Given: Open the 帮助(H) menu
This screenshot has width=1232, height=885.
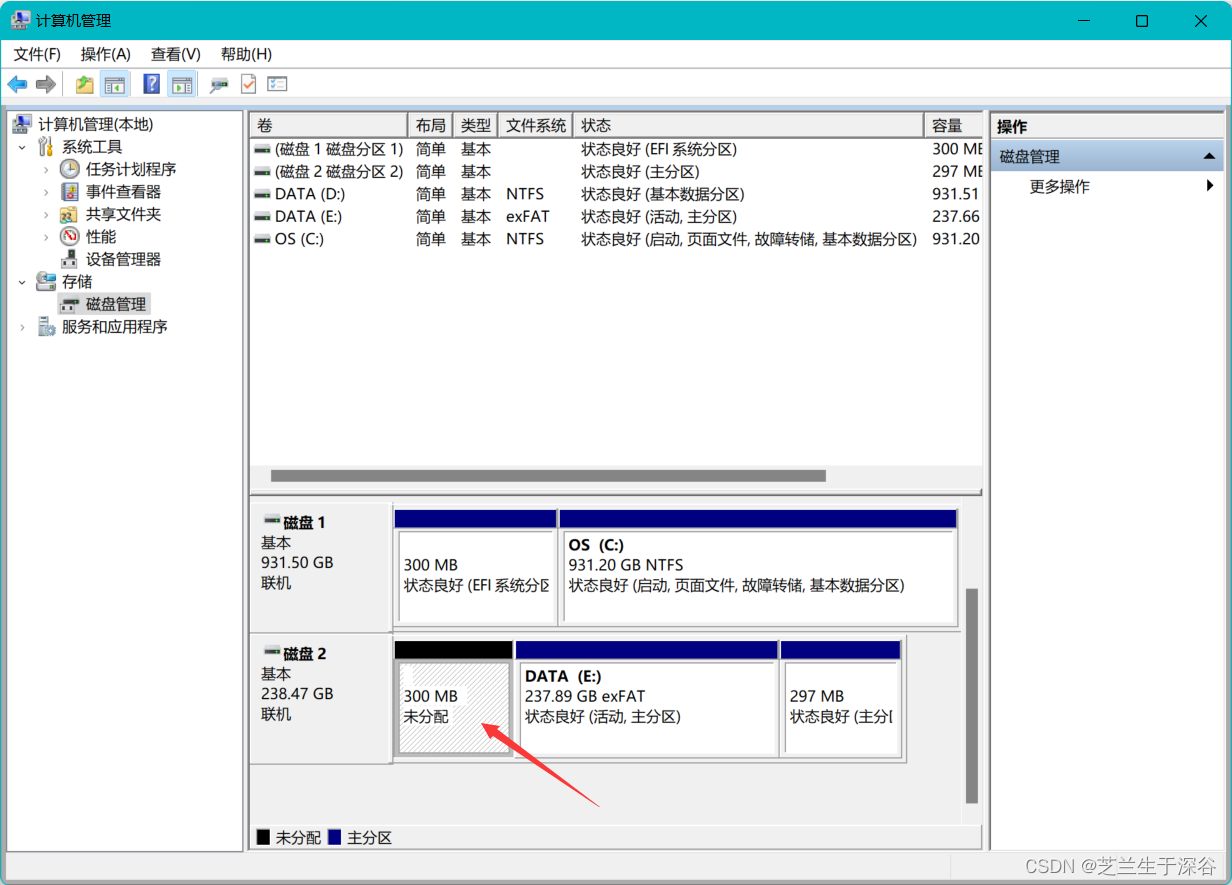Looking at the screenshot, I should 246,54.
